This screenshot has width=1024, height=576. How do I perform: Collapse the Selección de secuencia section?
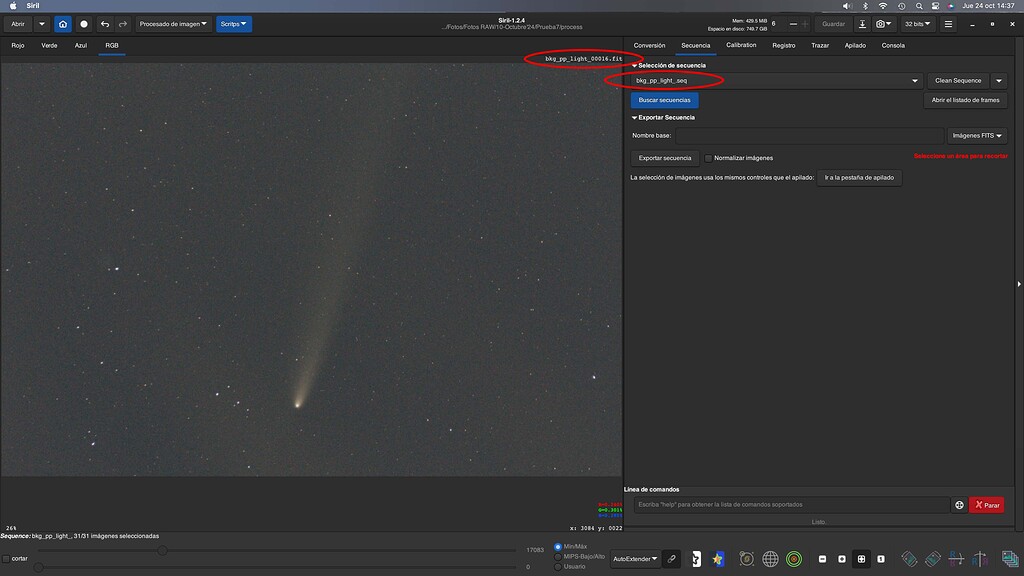point(634,64)
